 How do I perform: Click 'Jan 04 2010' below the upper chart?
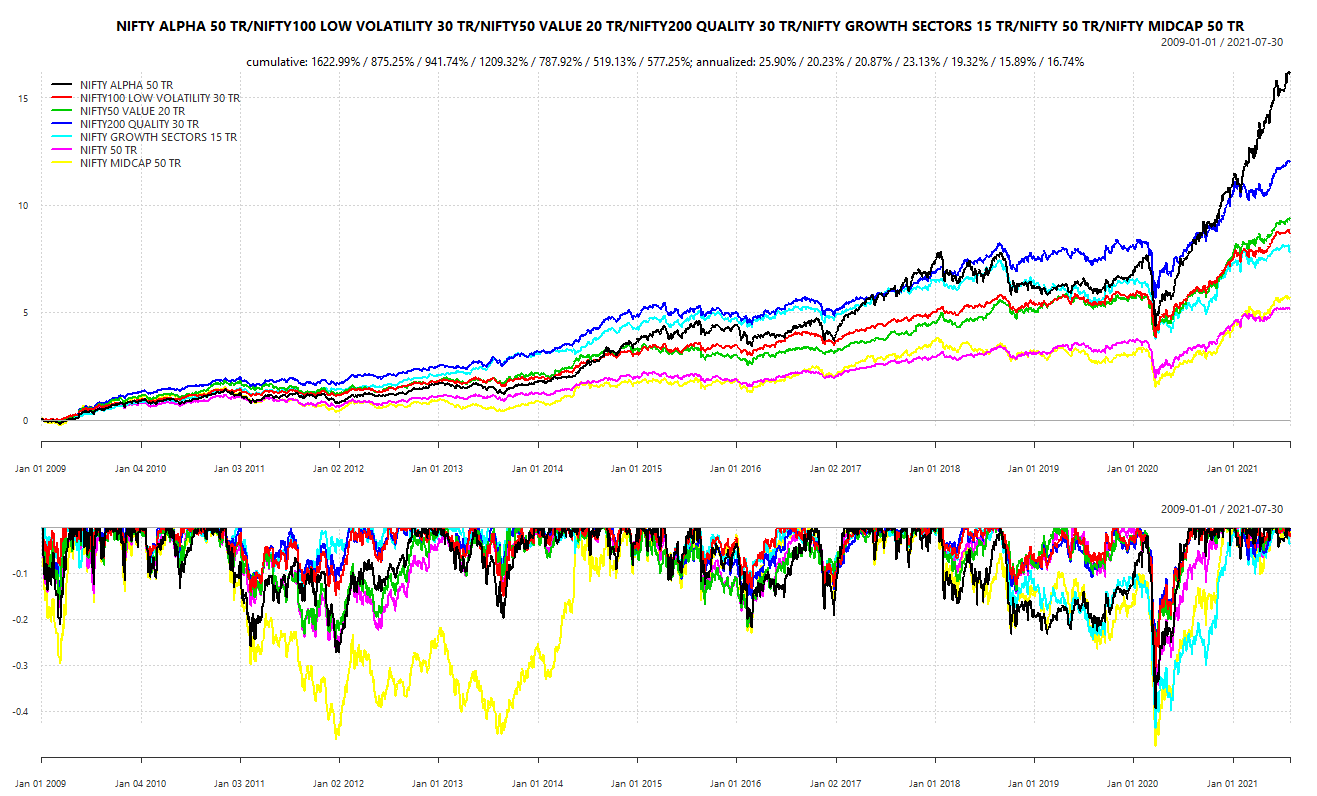(140, 468)
